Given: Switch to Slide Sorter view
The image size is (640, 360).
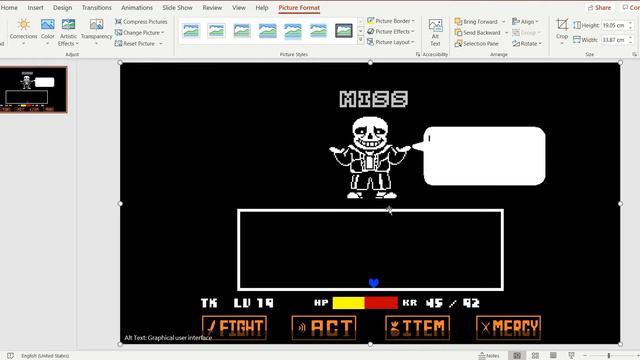Looking at the screenshot, I should 535,356.
